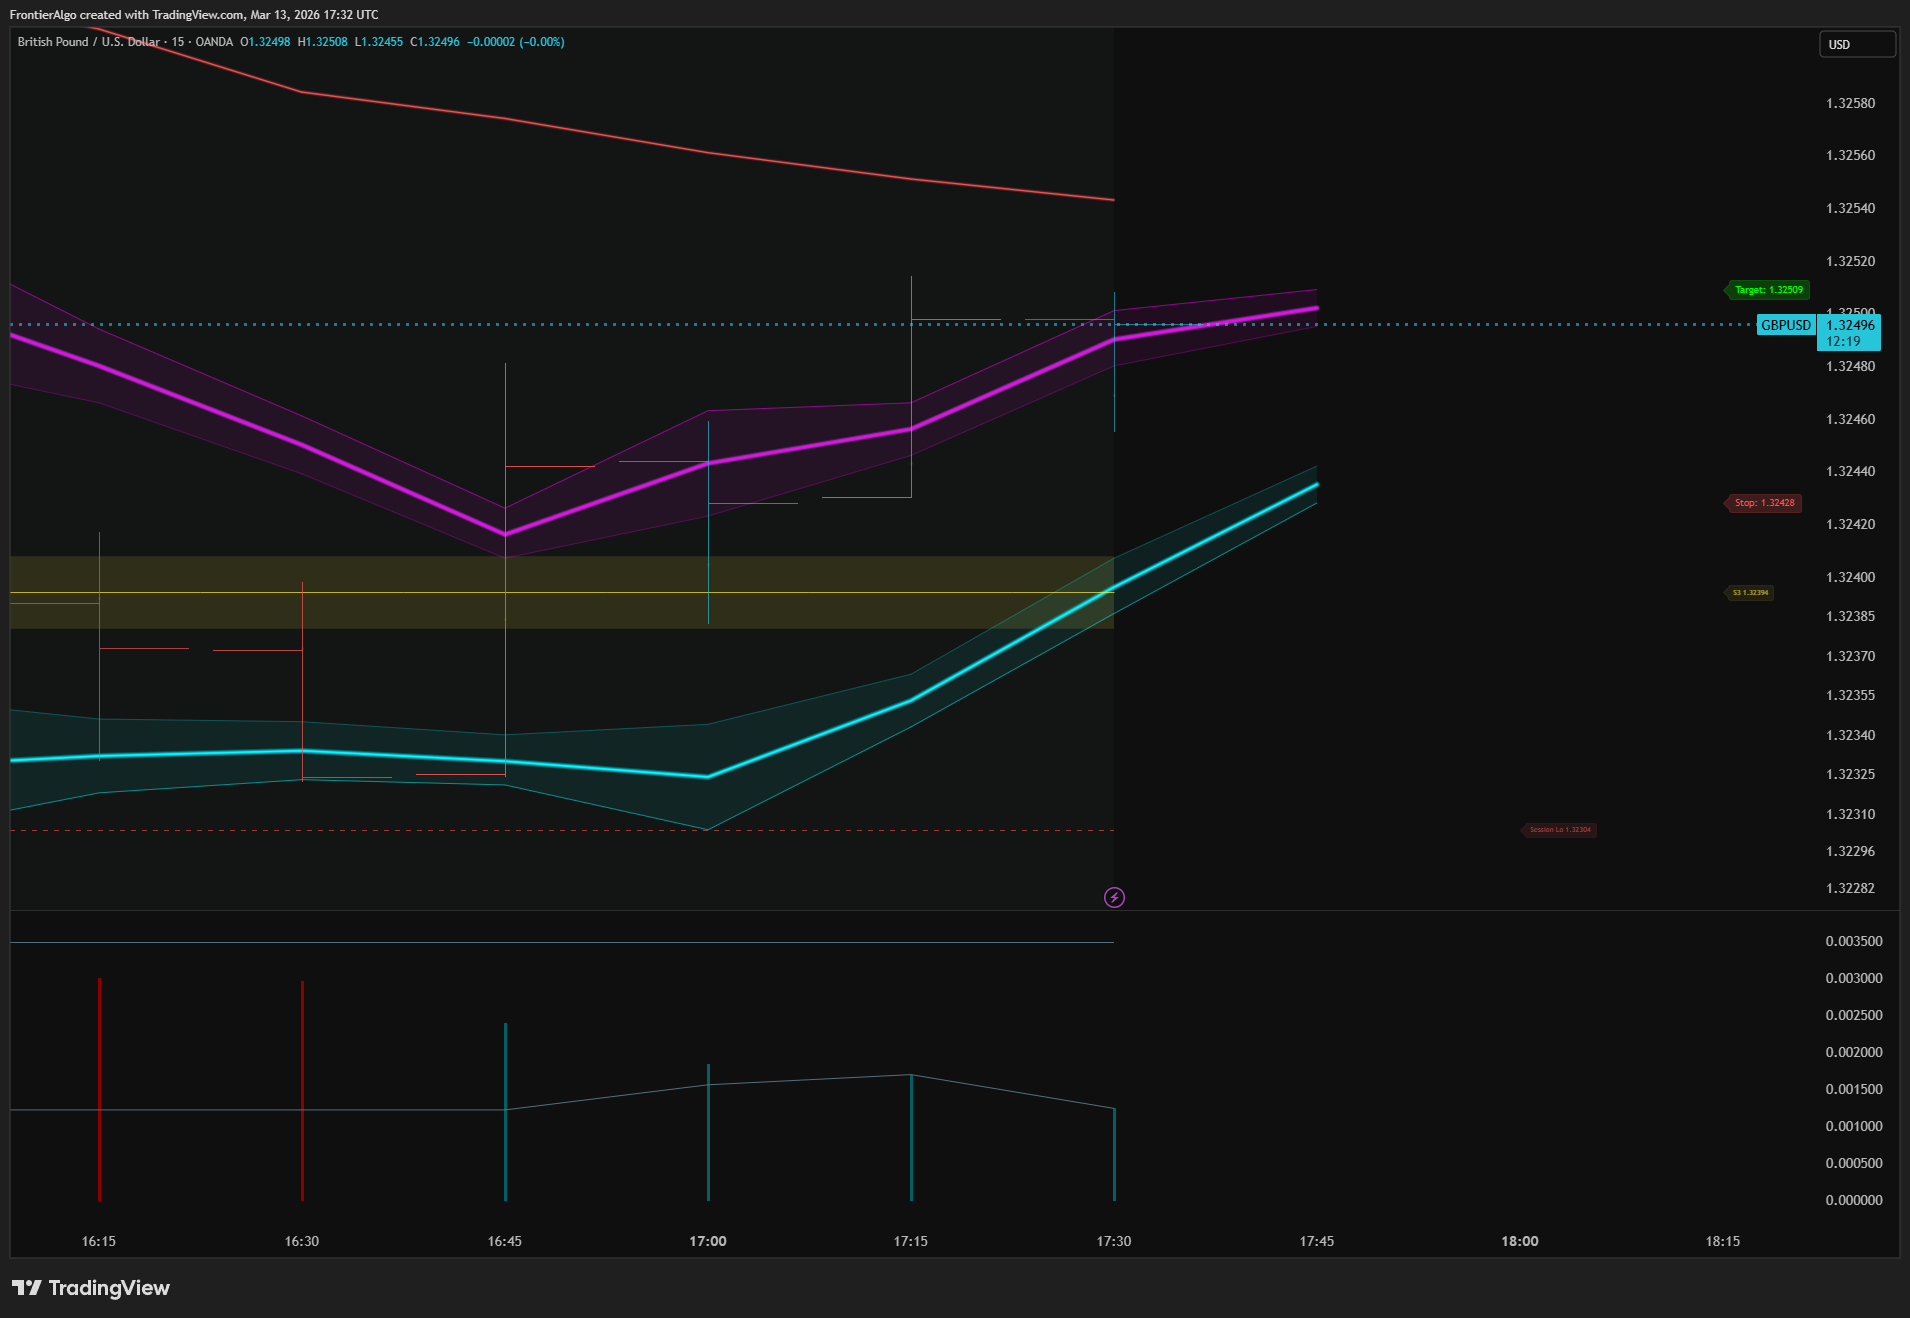Click the 0.003500 indicator scale value
Image resolution: width=1910 pixels, height=1318 pixels.
[1853, 941]
